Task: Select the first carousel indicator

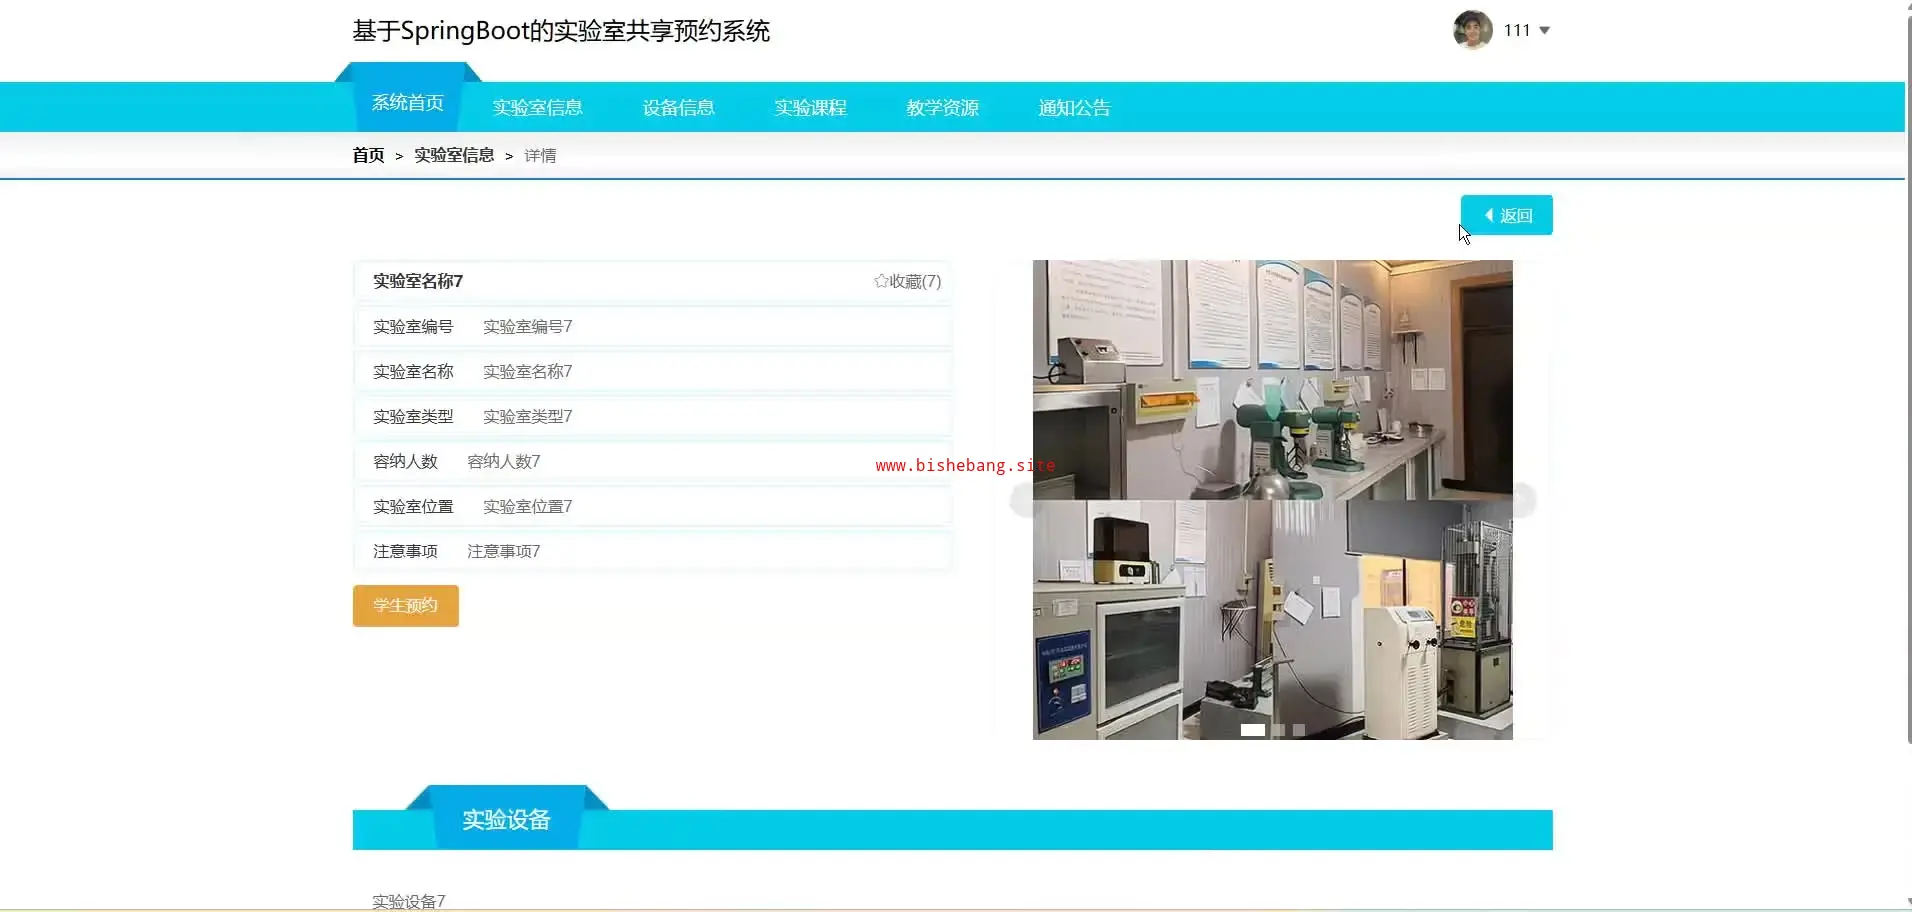Action: [x=1252, y=730]
